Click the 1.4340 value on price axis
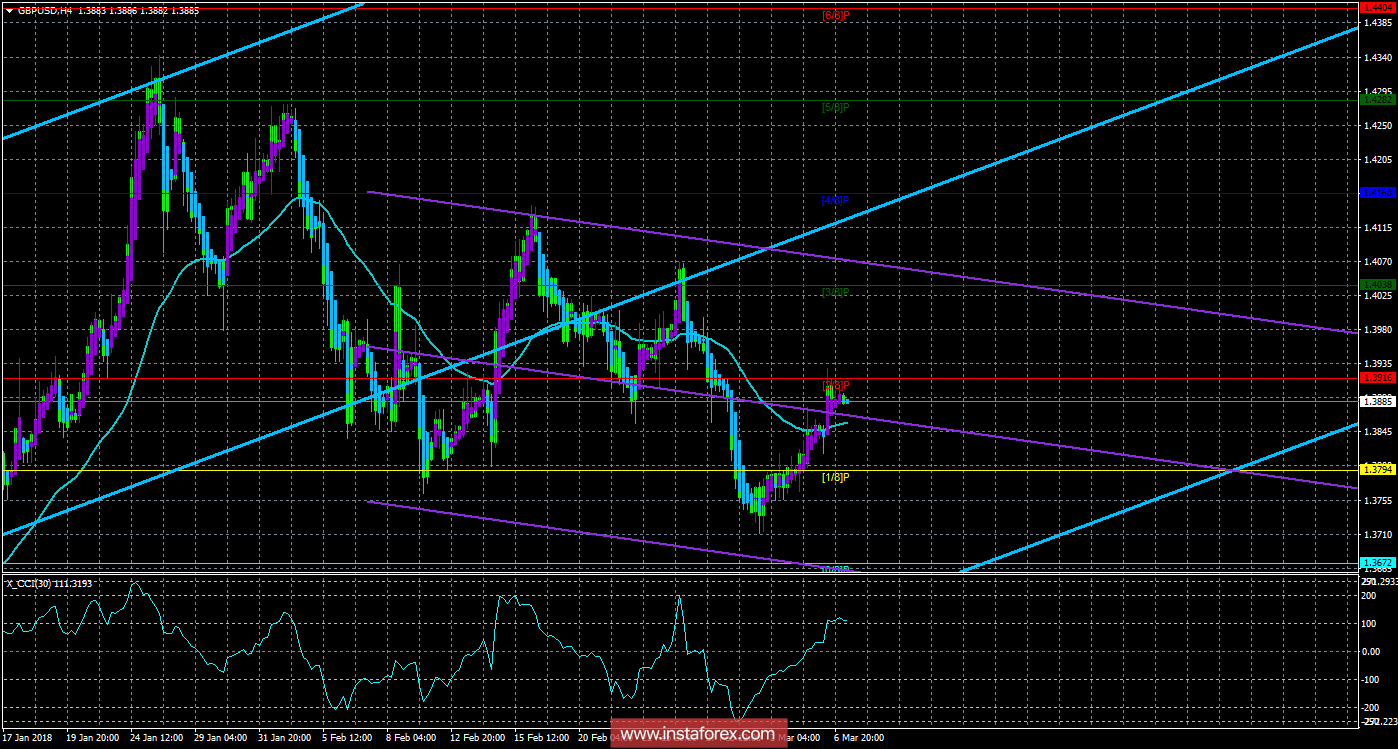1398x749 pixels. point(1377,58)
